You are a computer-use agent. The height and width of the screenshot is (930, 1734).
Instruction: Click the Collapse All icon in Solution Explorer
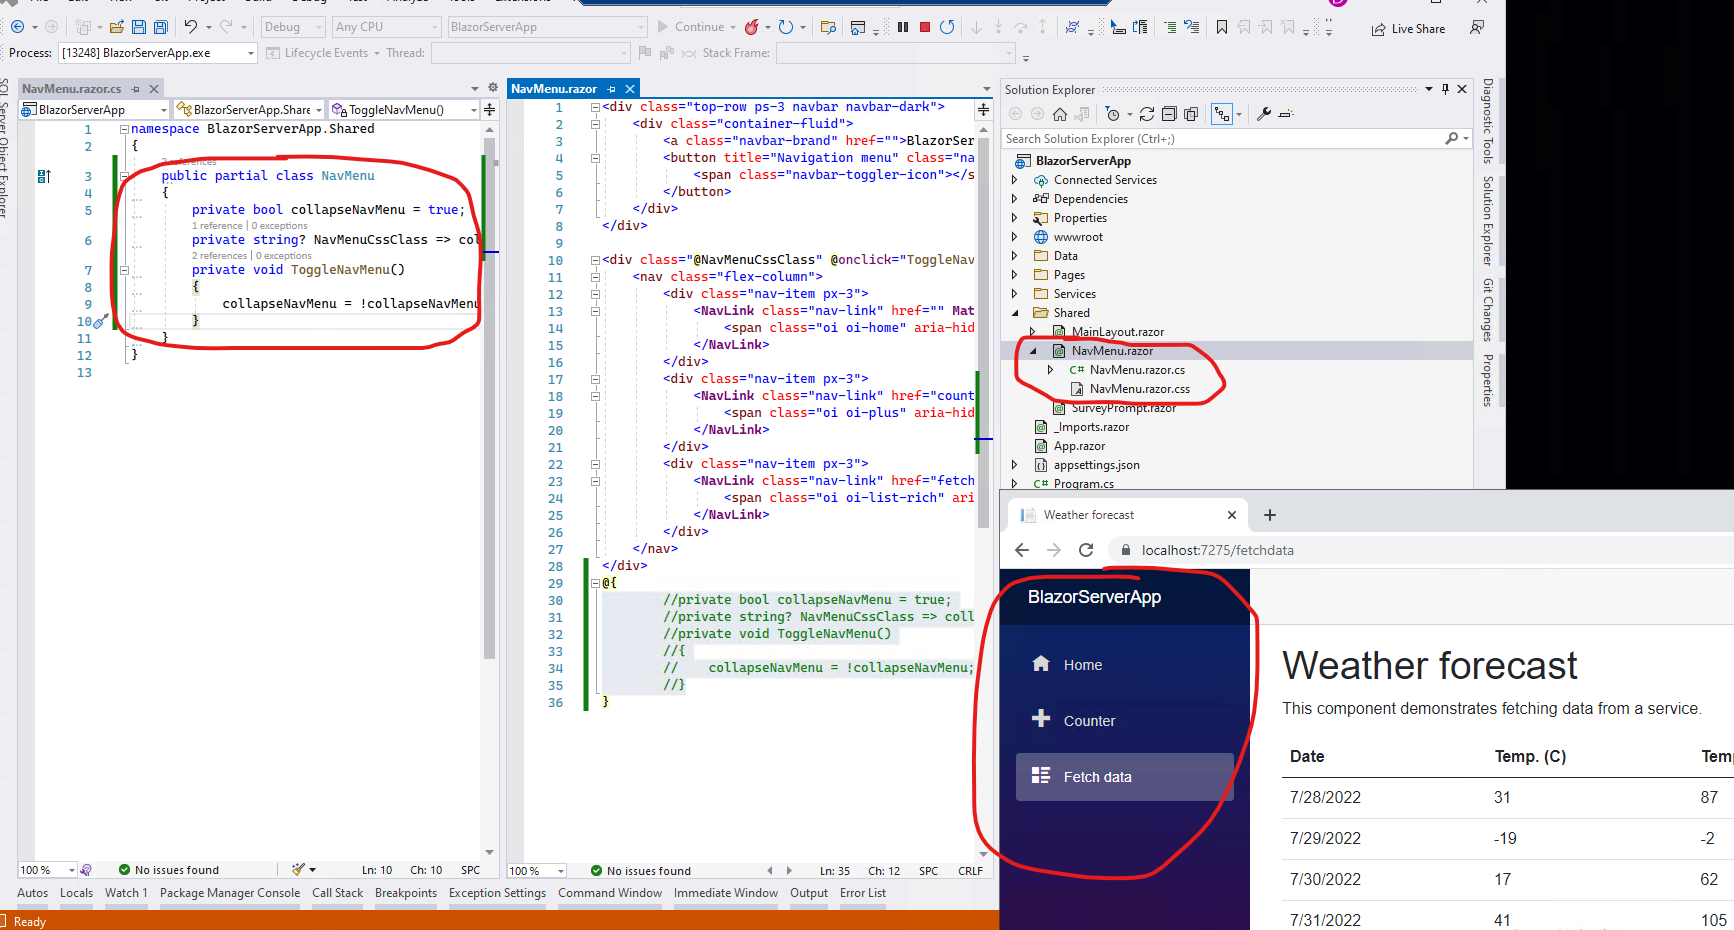[x=1169, y=114]
